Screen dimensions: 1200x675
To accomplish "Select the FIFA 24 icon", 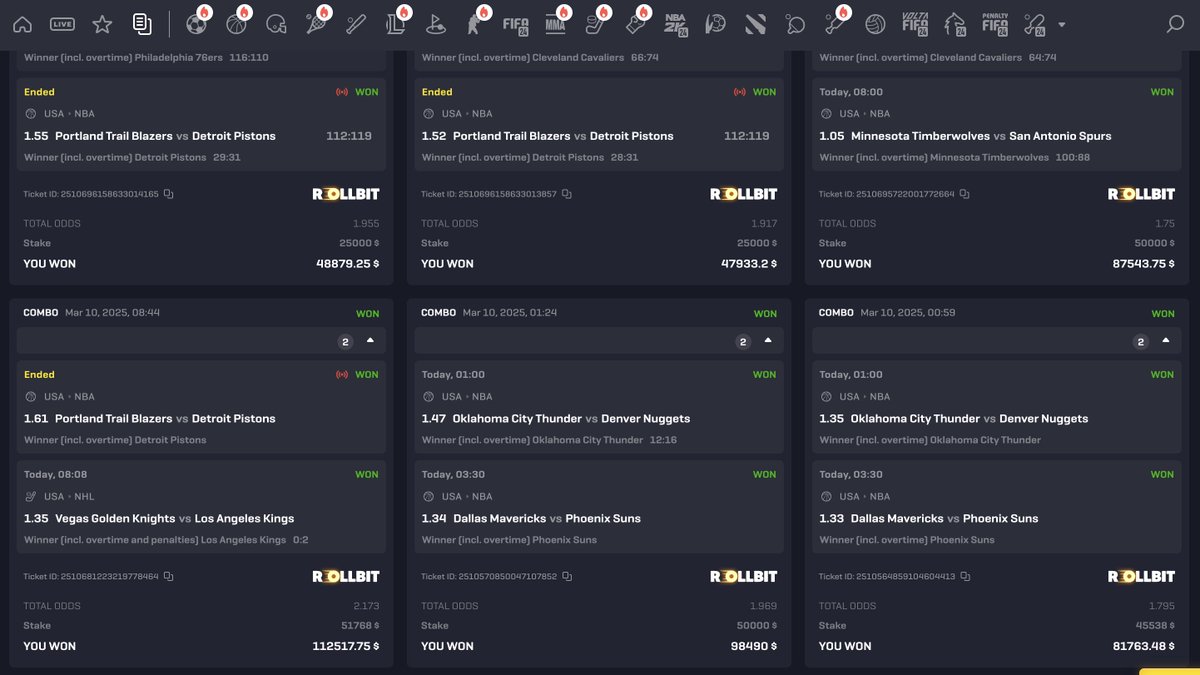I will pyautogui.click(x=515, y=24).
